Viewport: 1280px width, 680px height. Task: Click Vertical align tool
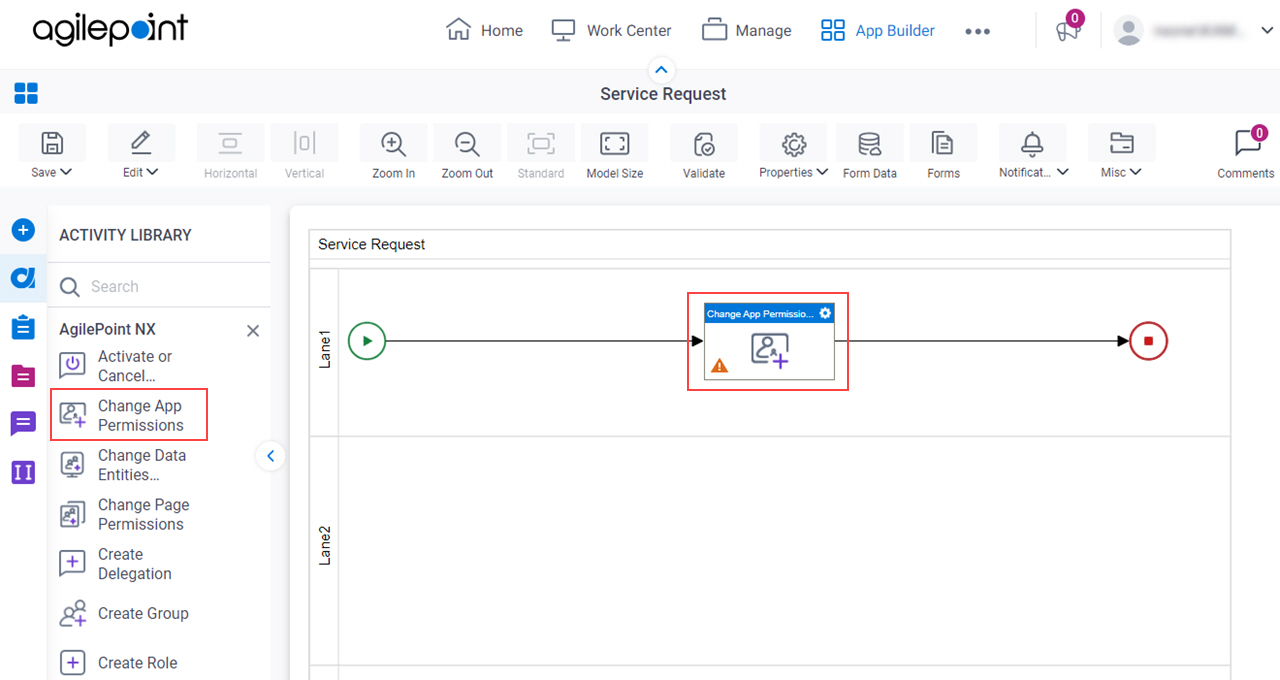[304, 152]
